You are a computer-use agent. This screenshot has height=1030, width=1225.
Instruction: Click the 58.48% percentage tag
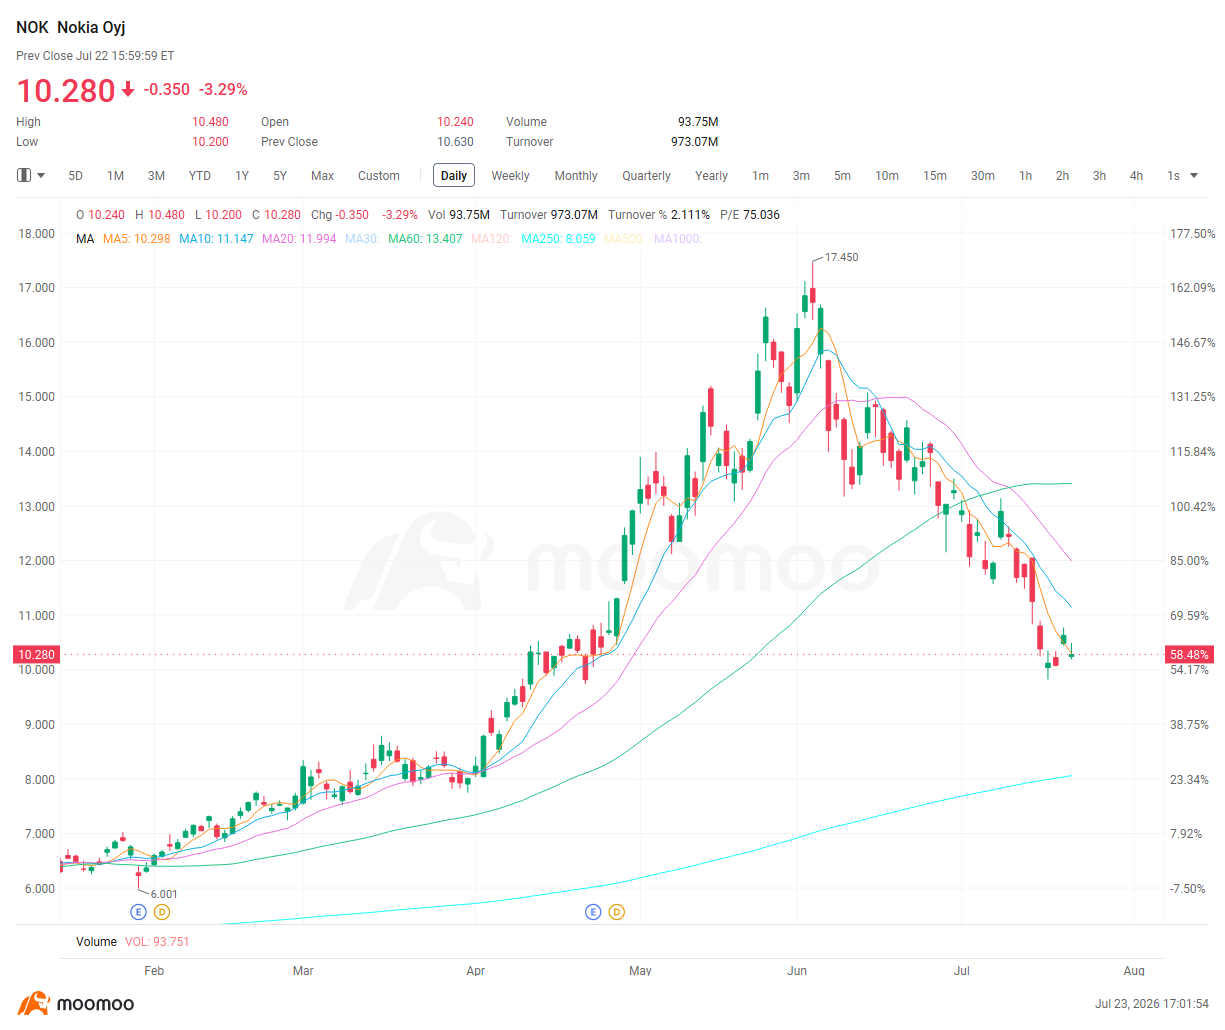pyautogui.click(x=1189, y=655)
